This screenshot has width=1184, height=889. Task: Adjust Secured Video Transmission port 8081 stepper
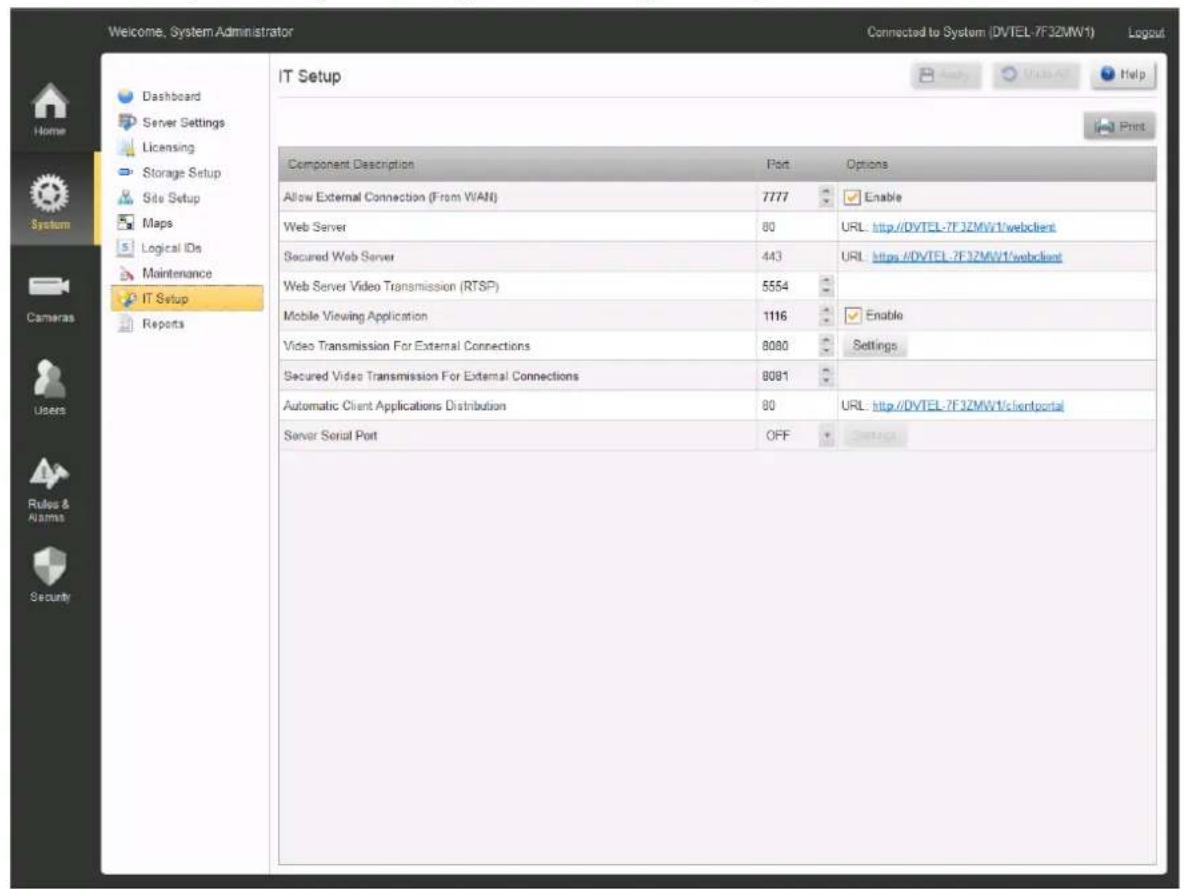click(x=826, y=375)
